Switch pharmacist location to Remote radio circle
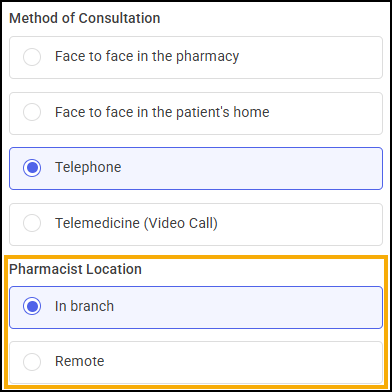The height and width of the screenshot is (392, 392). click(32, 362)
